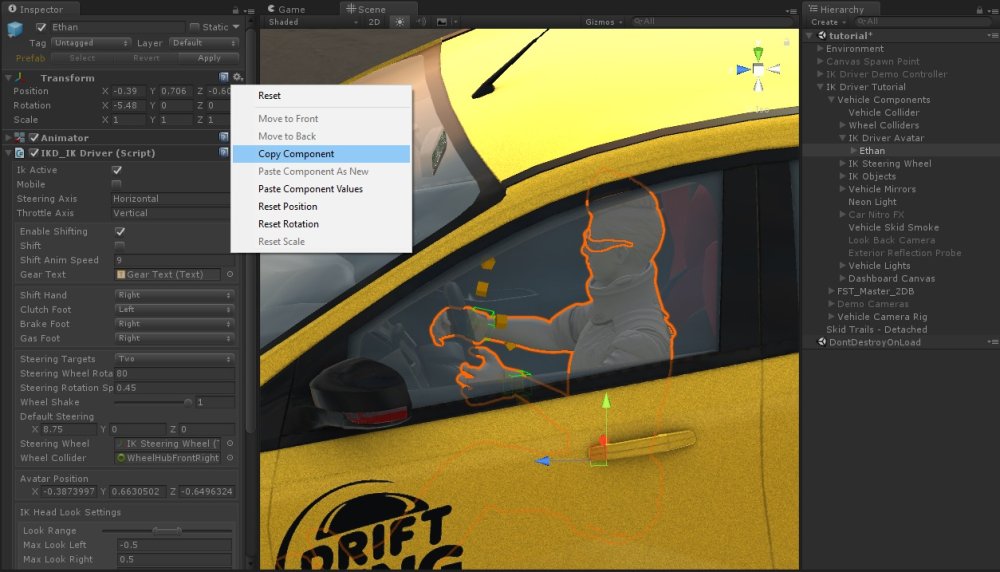Click green Y axis move arrow
Image resolution: width=1000 pixels, height=572 pixels.
pyautogui.click(x=606, y=401)
